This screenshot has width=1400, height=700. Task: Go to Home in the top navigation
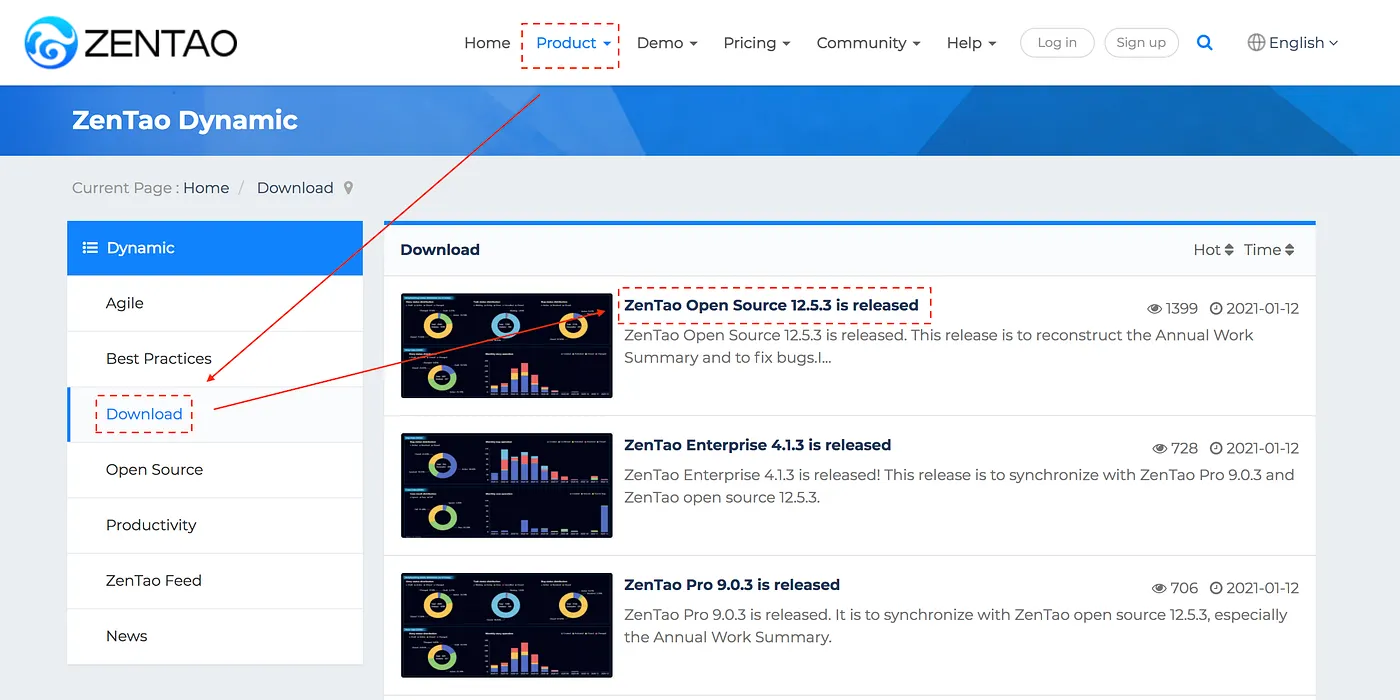pyautogui.click(x=487, y=43)
